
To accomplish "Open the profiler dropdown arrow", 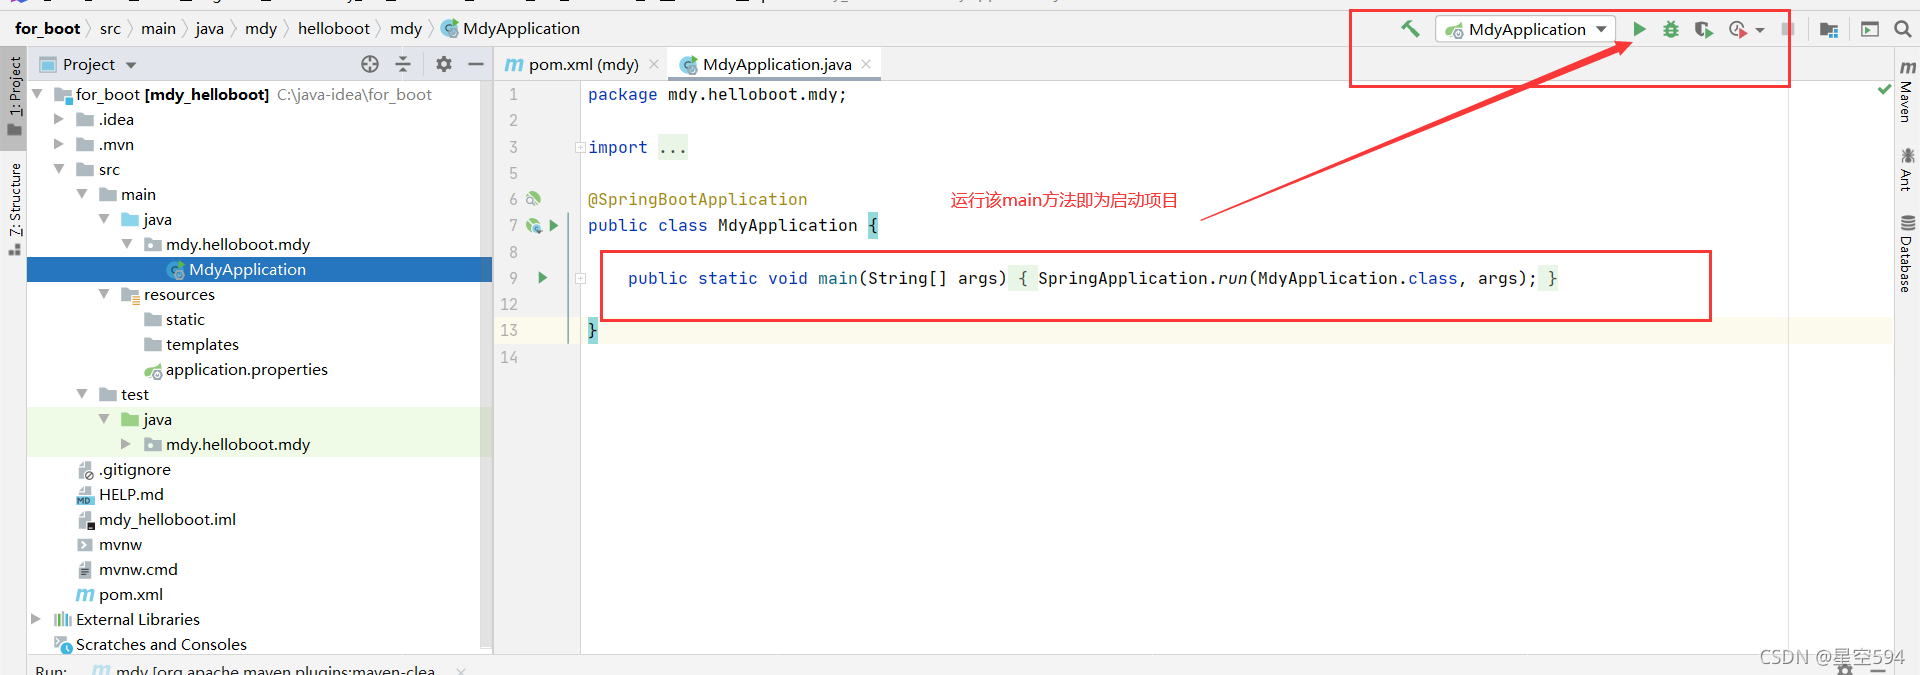I will click(1760, 30).
